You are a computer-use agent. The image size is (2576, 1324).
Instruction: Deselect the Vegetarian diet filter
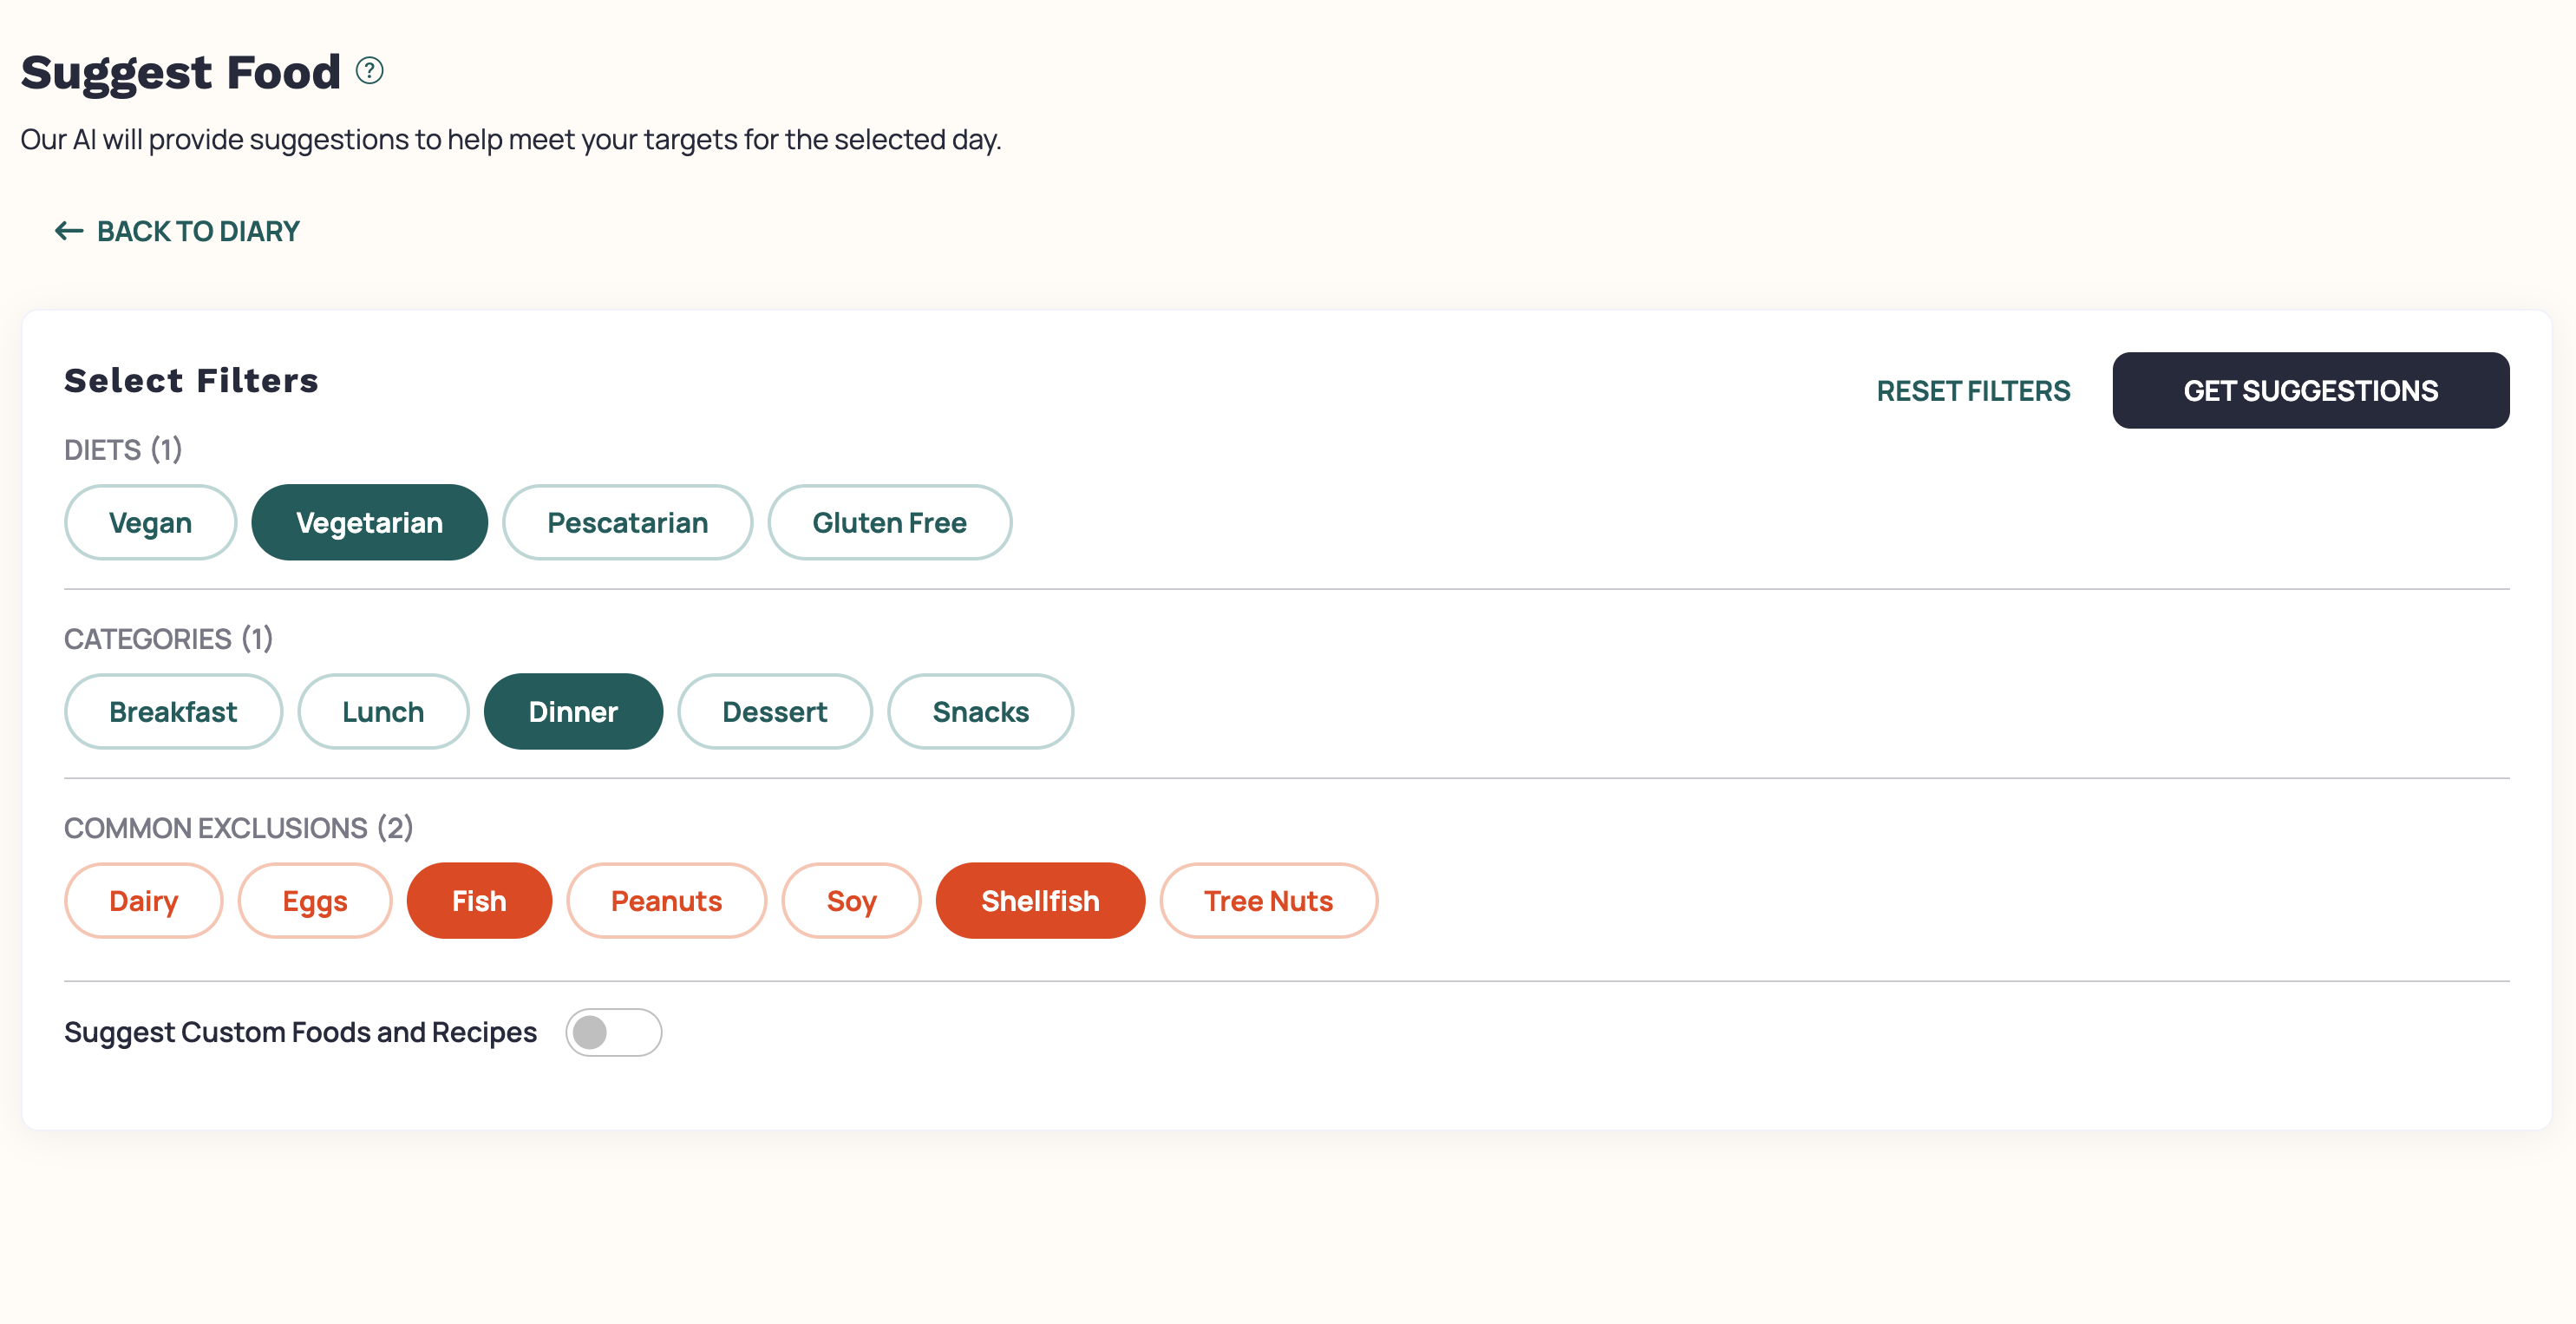(369, 523)
